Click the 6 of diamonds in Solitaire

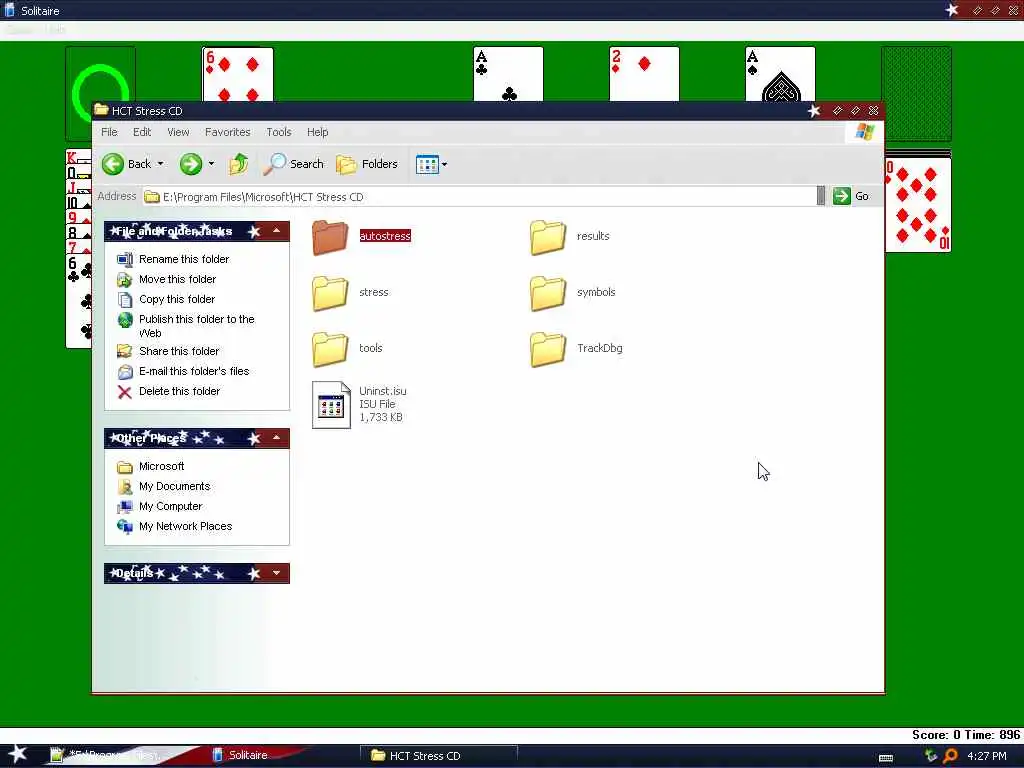pos(238,74)
